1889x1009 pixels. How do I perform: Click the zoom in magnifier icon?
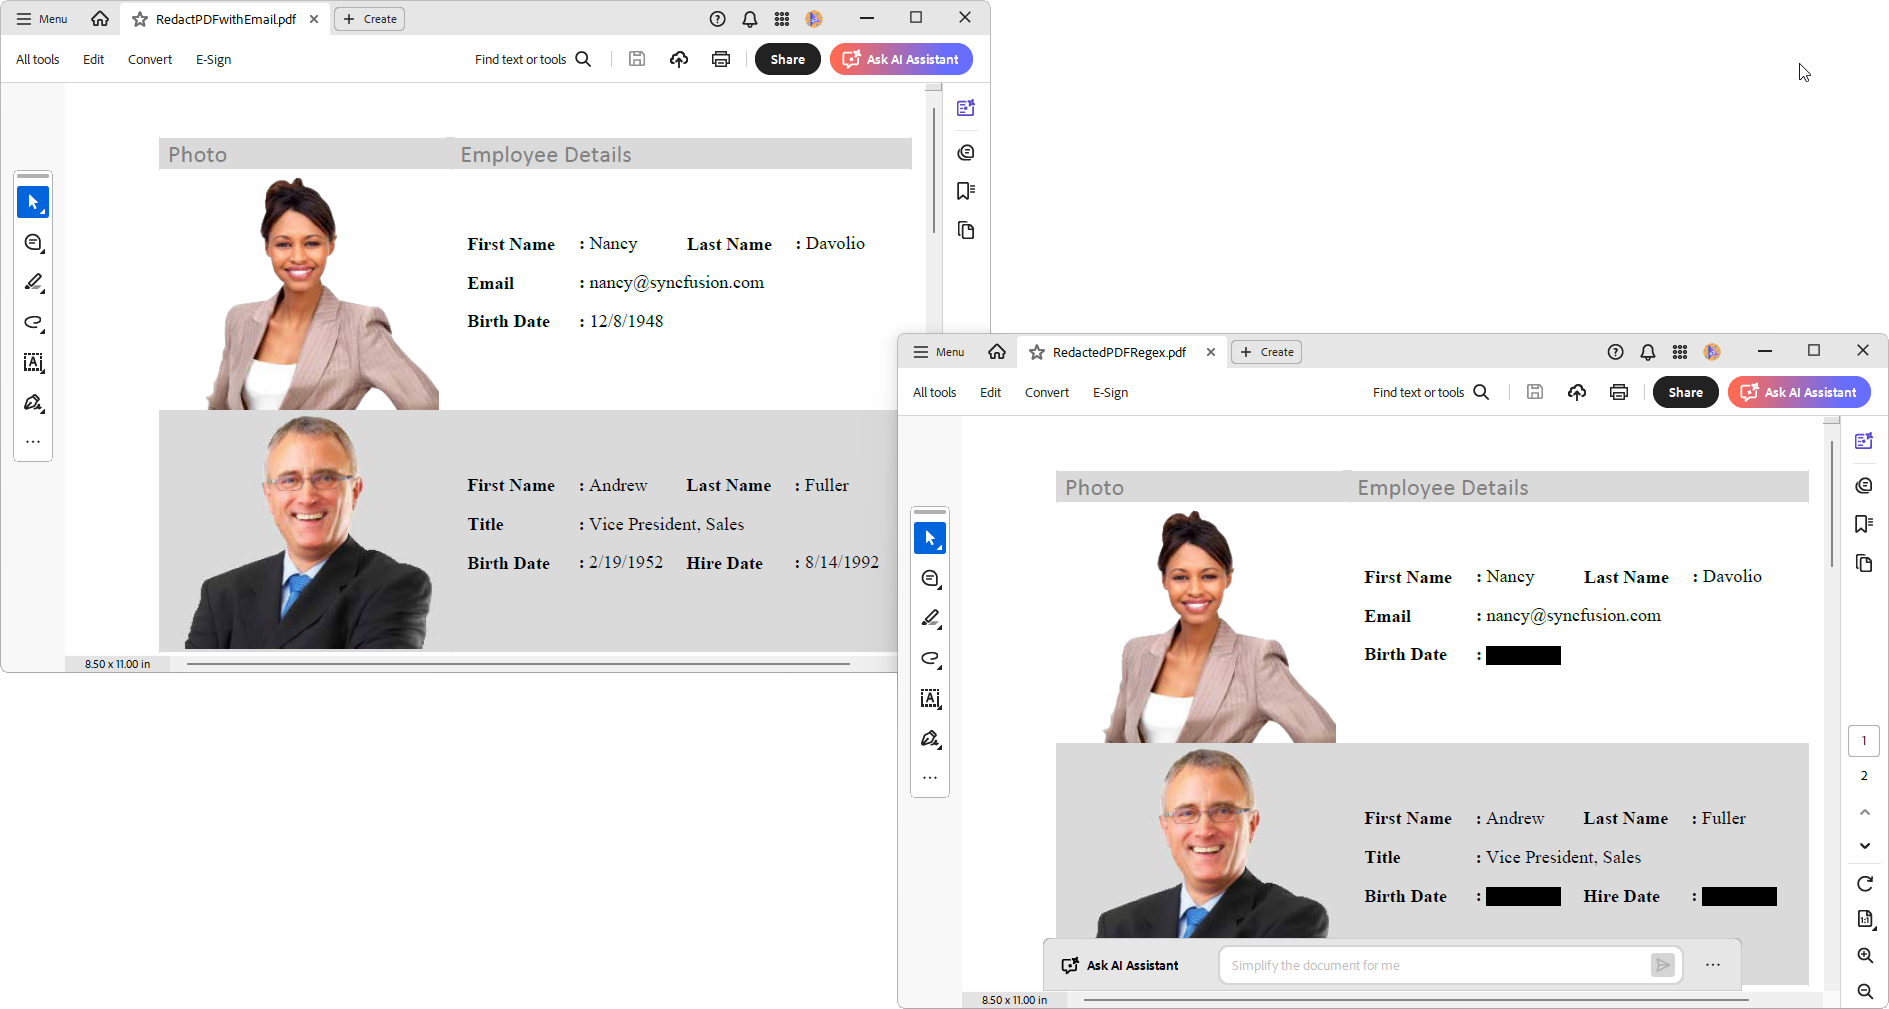[1864, 955]
